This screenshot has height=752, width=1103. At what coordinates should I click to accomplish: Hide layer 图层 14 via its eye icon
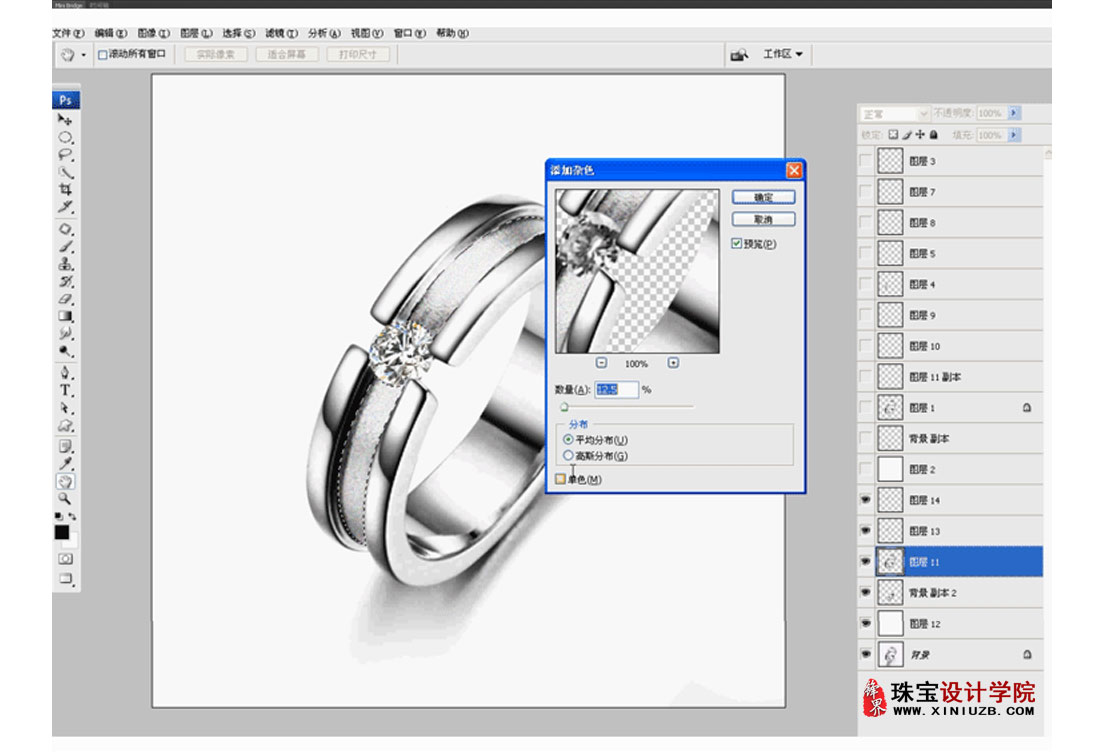(865, 500)
